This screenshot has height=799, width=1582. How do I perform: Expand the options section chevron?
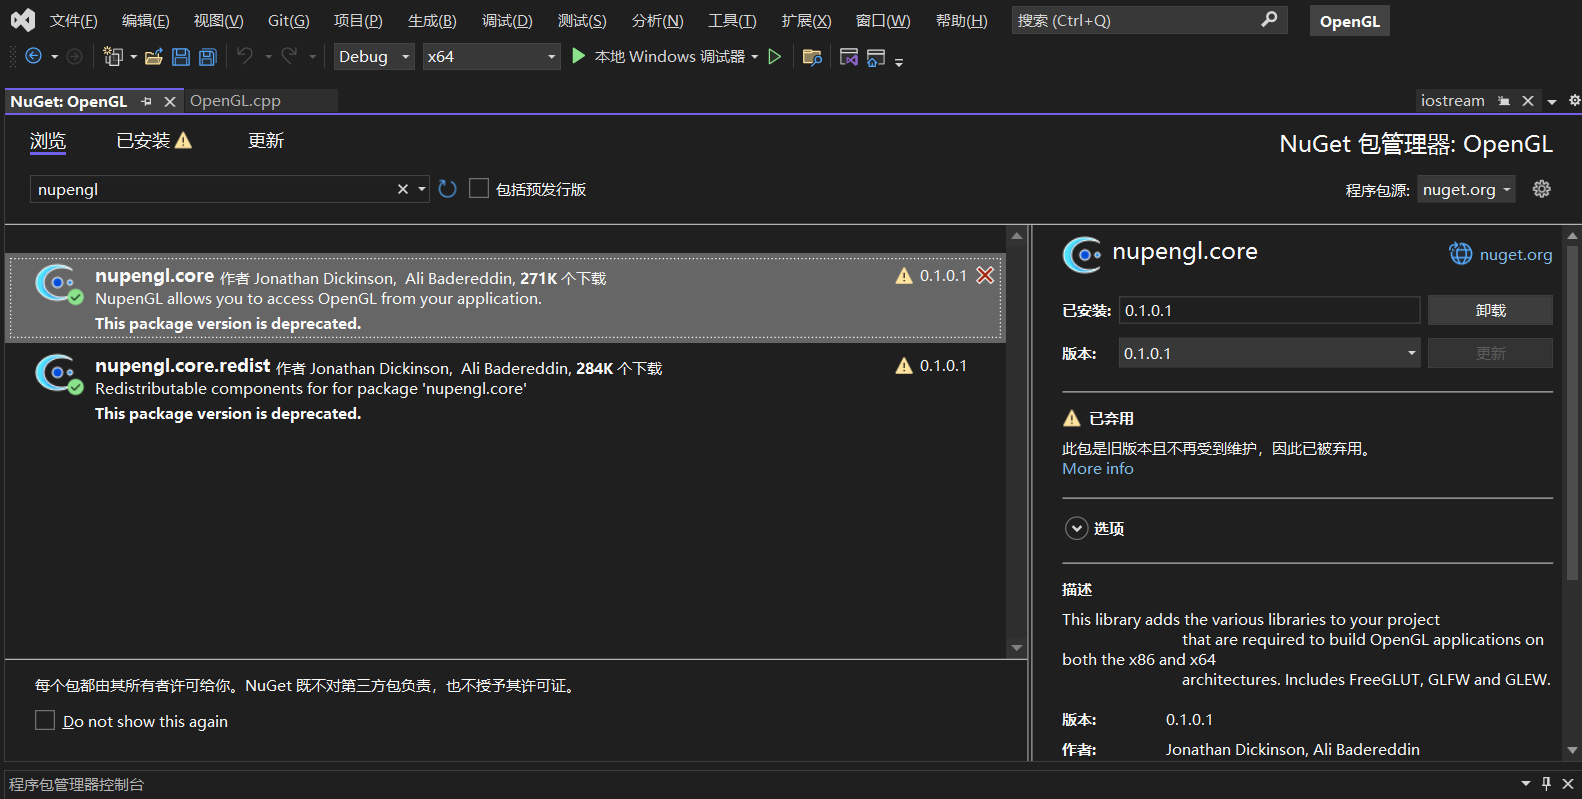click(1076, 528)
